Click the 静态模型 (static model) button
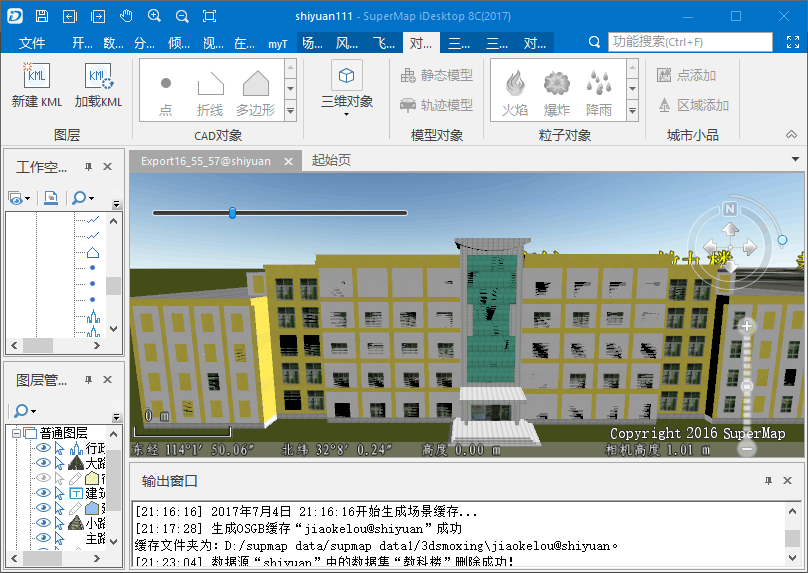The image size is (808, 573). click(437, 75)
